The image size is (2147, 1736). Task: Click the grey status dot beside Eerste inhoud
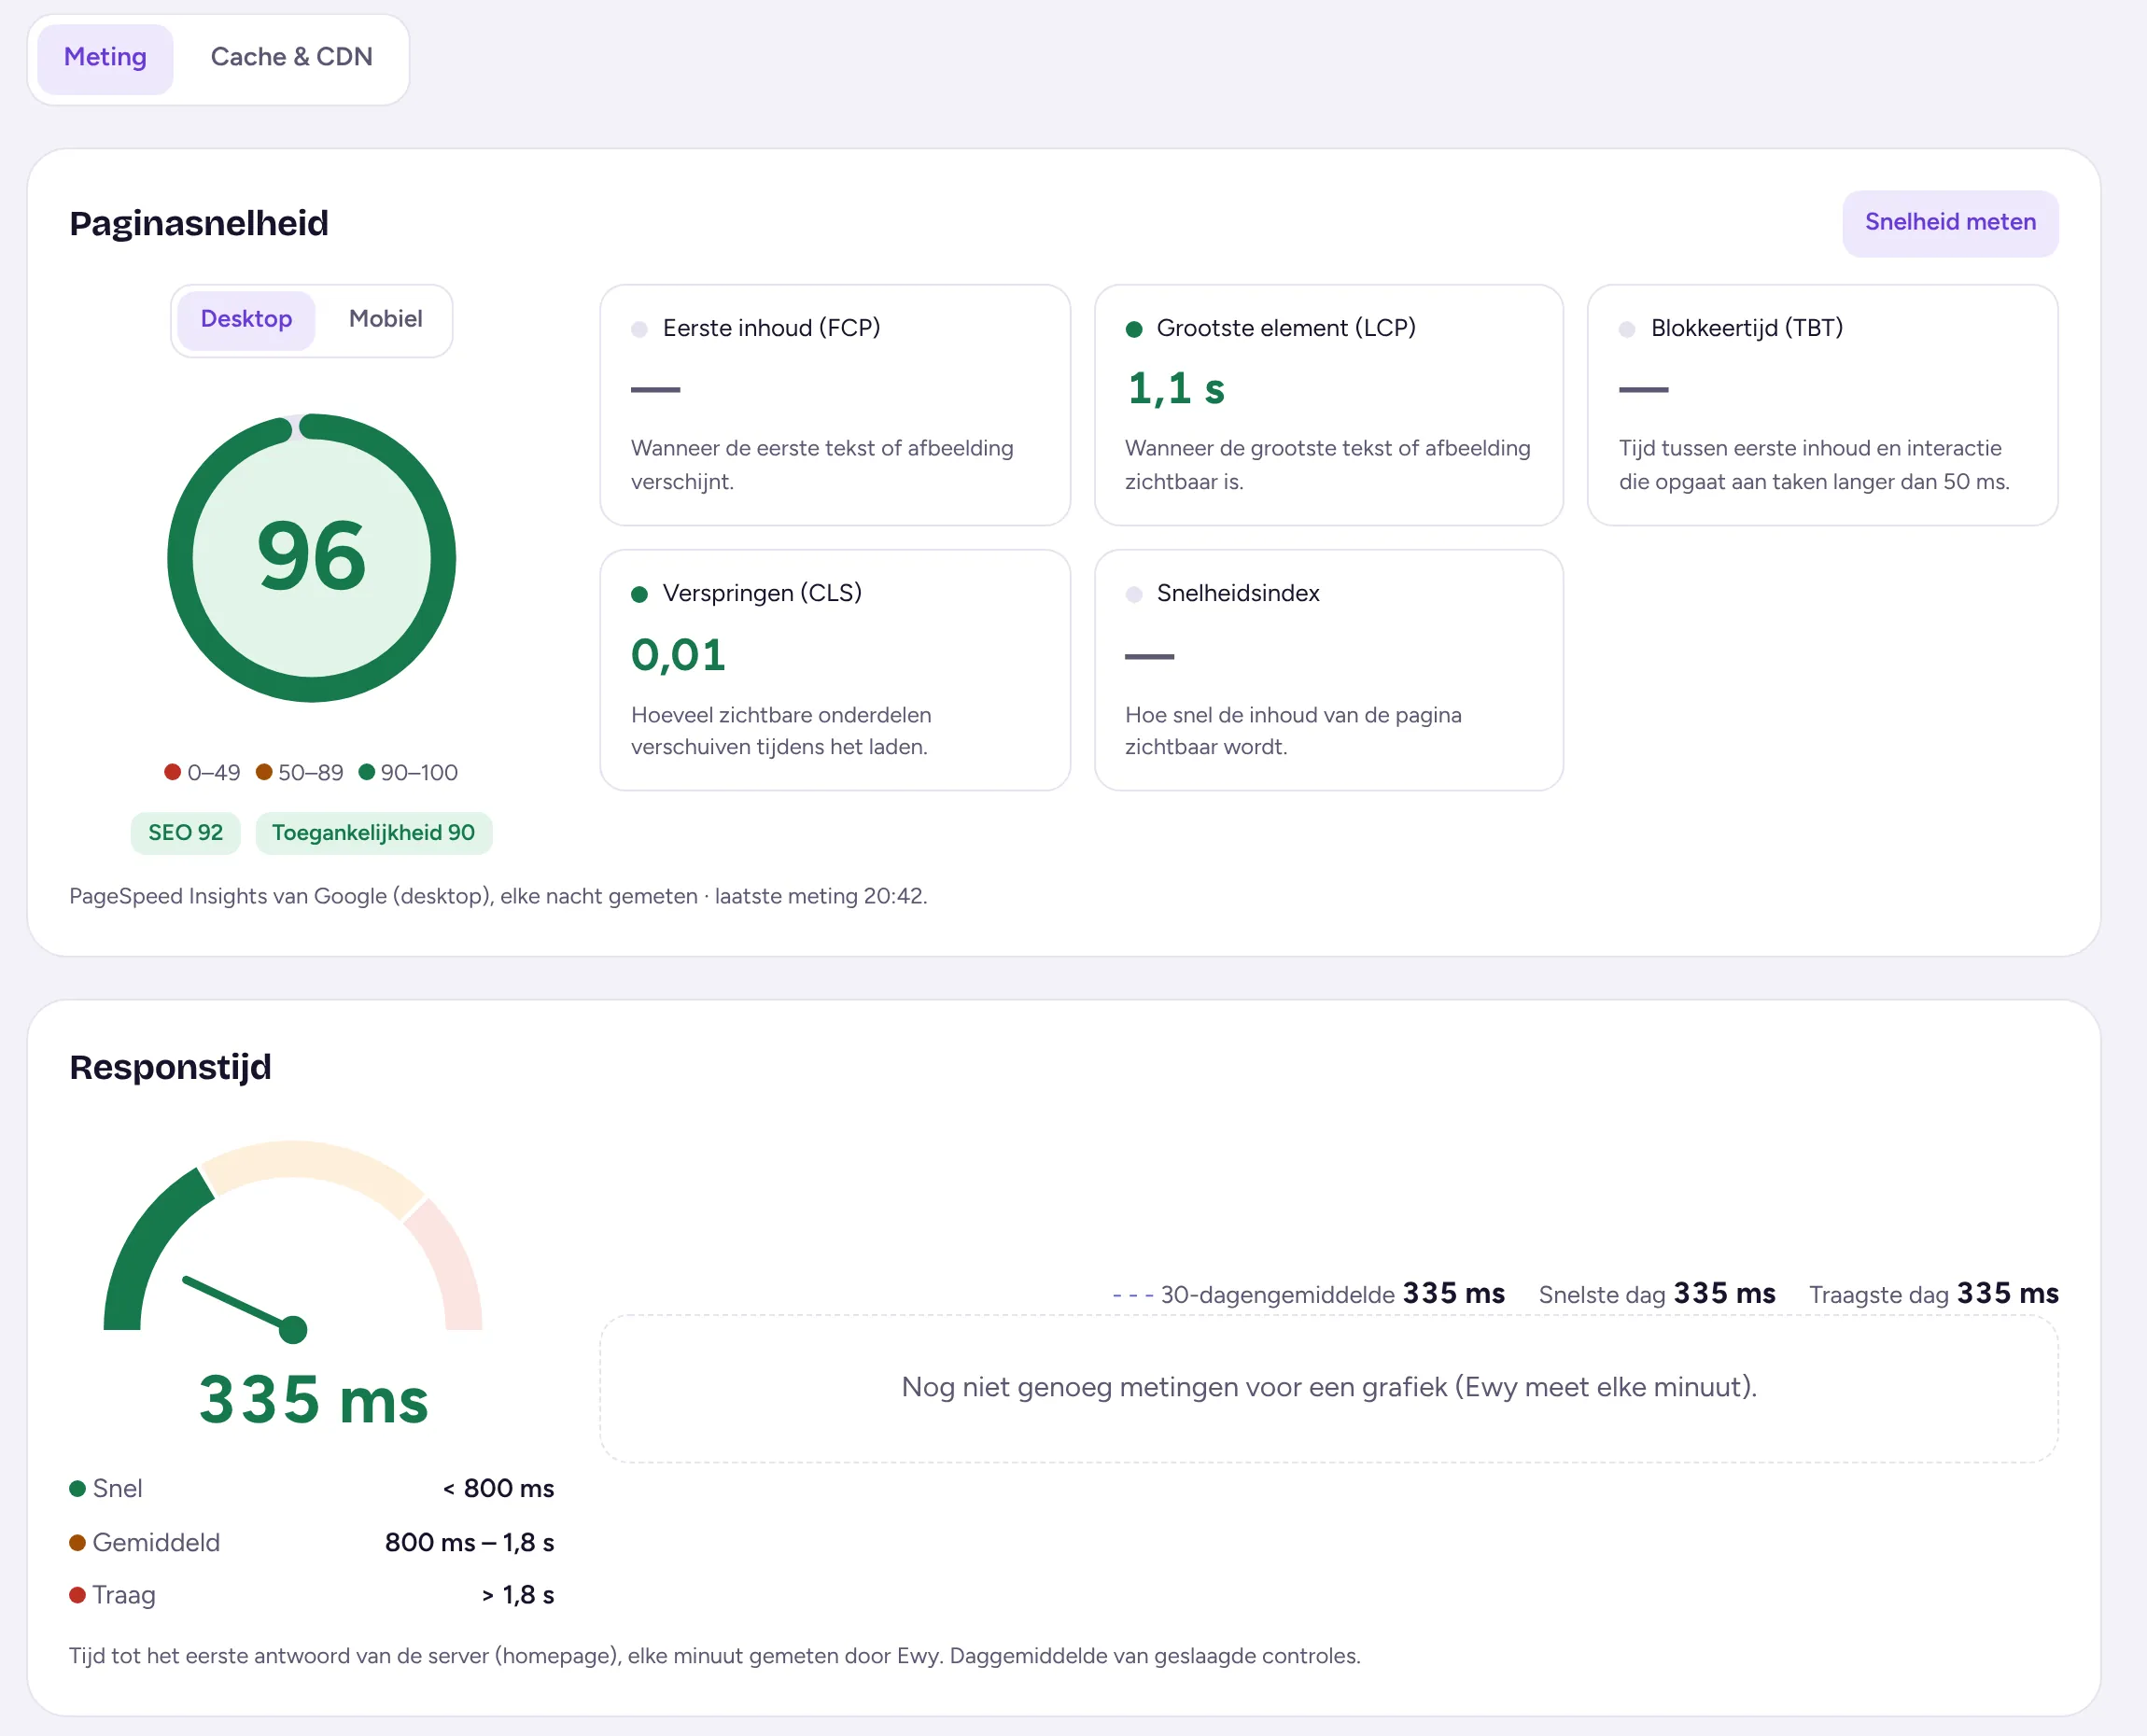pos(639,329)
